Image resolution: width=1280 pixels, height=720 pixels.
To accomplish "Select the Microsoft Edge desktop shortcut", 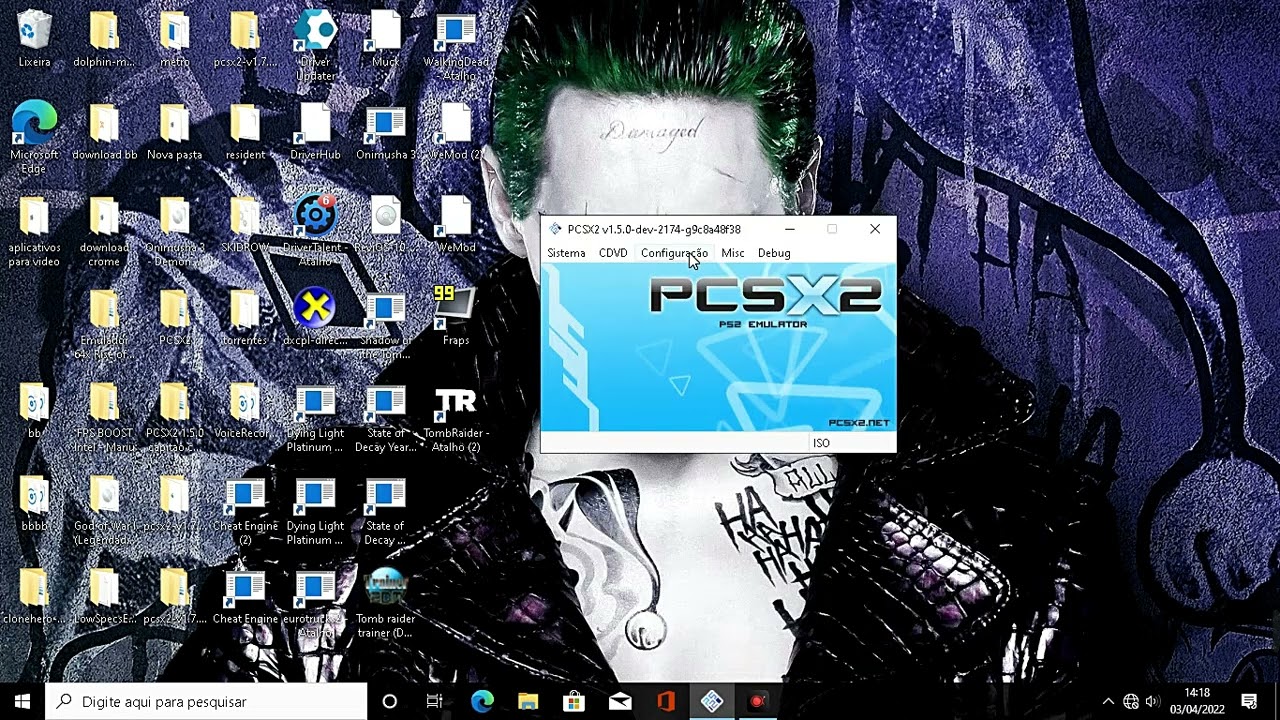I will [34, 138].
